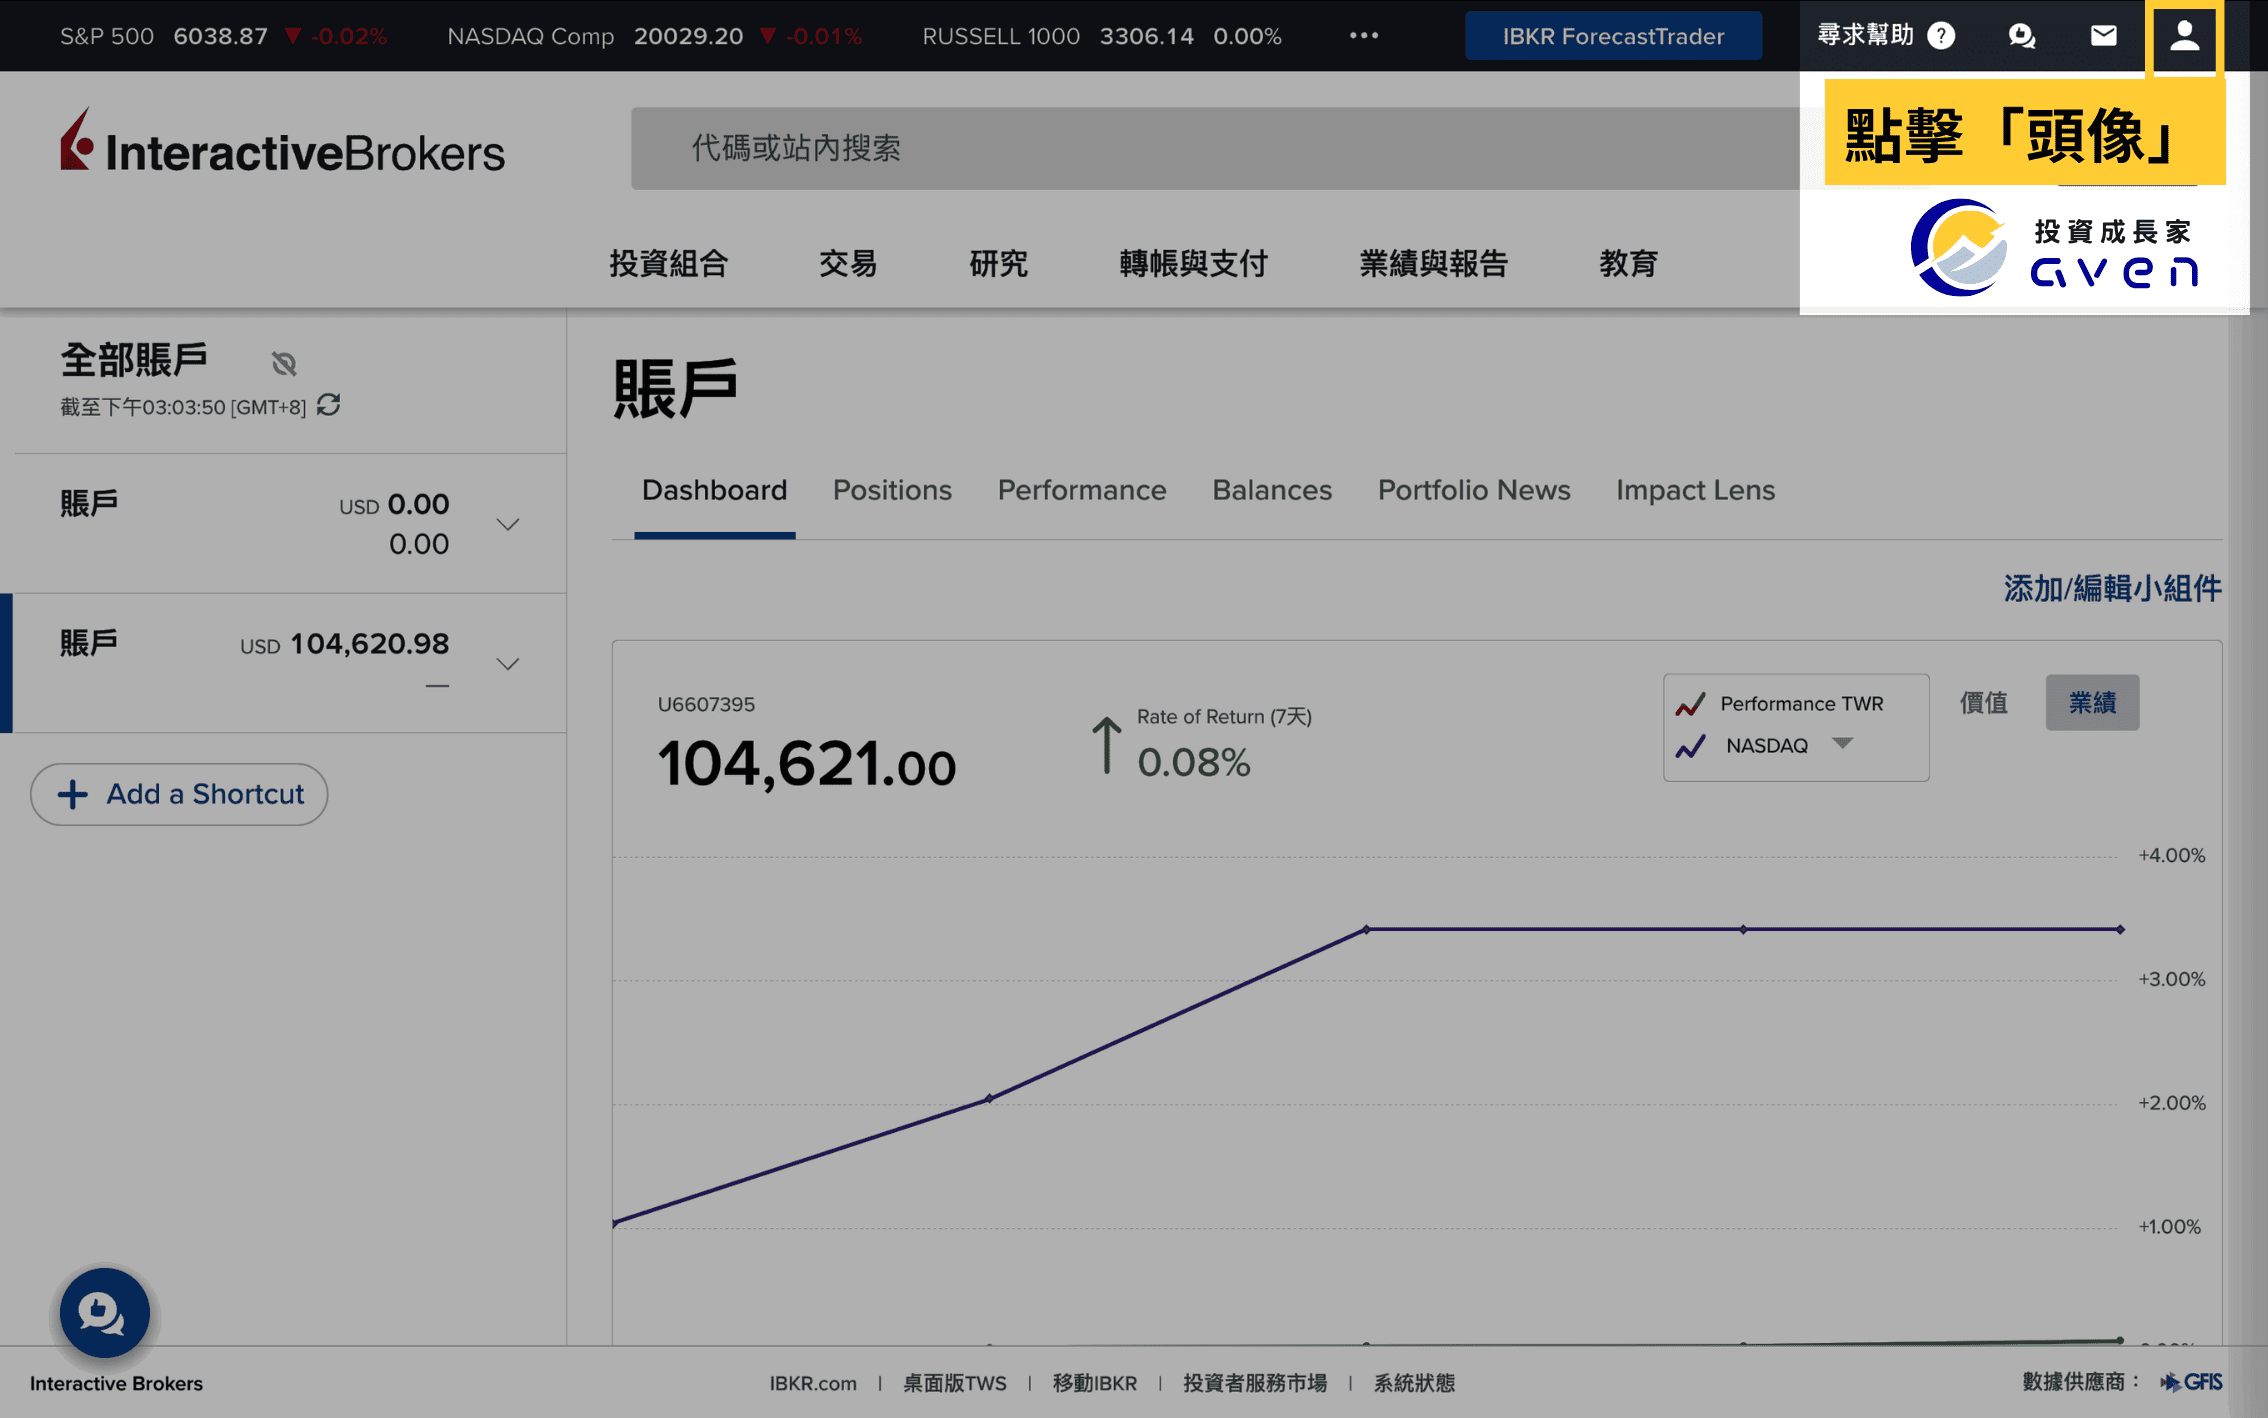The image size is (2268, 1418).
Task: Click Rate of Return (7天) label
Action: click(1224, 716)
